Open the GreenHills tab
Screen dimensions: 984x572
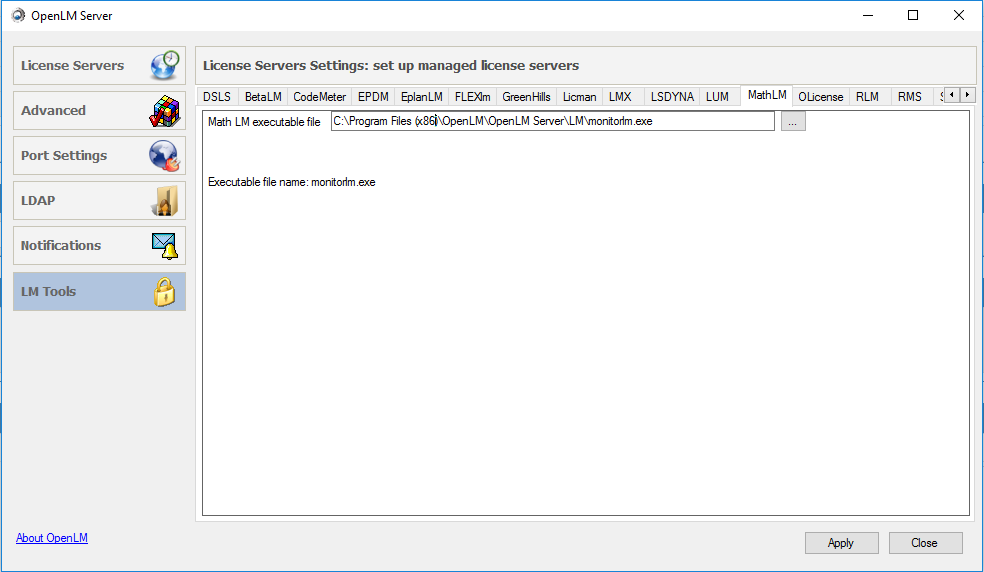pos(526,97)
